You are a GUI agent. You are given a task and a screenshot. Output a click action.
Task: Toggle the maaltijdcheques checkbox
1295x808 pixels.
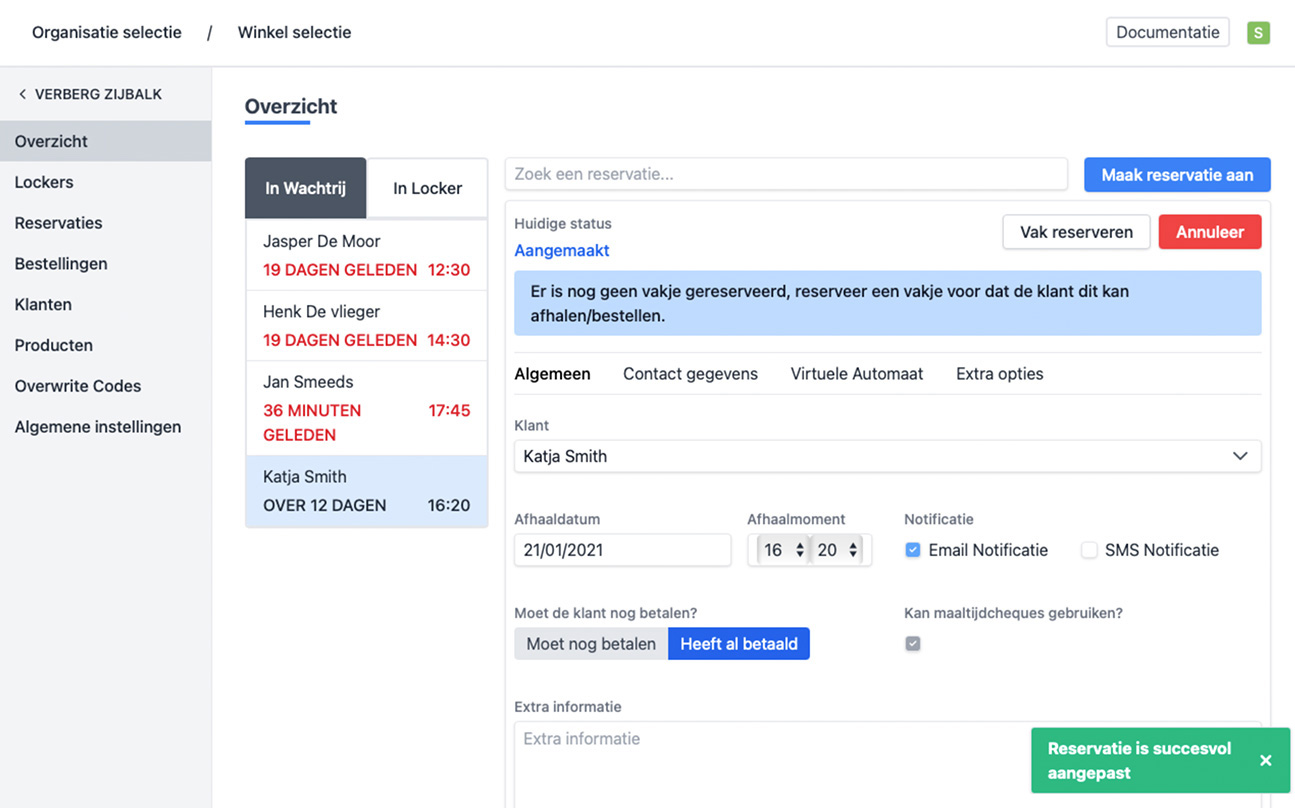coord(912,644)
